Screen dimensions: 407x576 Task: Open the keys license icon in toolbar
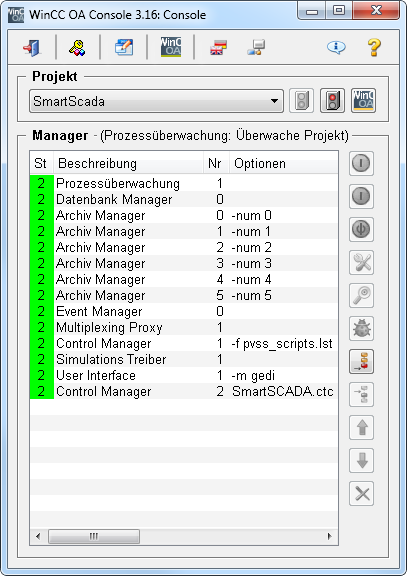[x=77, y=47]
